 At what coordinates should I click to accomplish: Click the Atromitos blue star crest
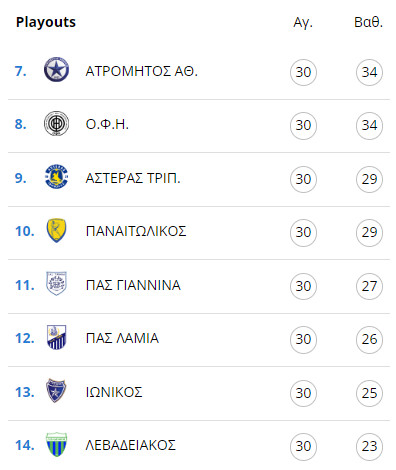[56, 70]
